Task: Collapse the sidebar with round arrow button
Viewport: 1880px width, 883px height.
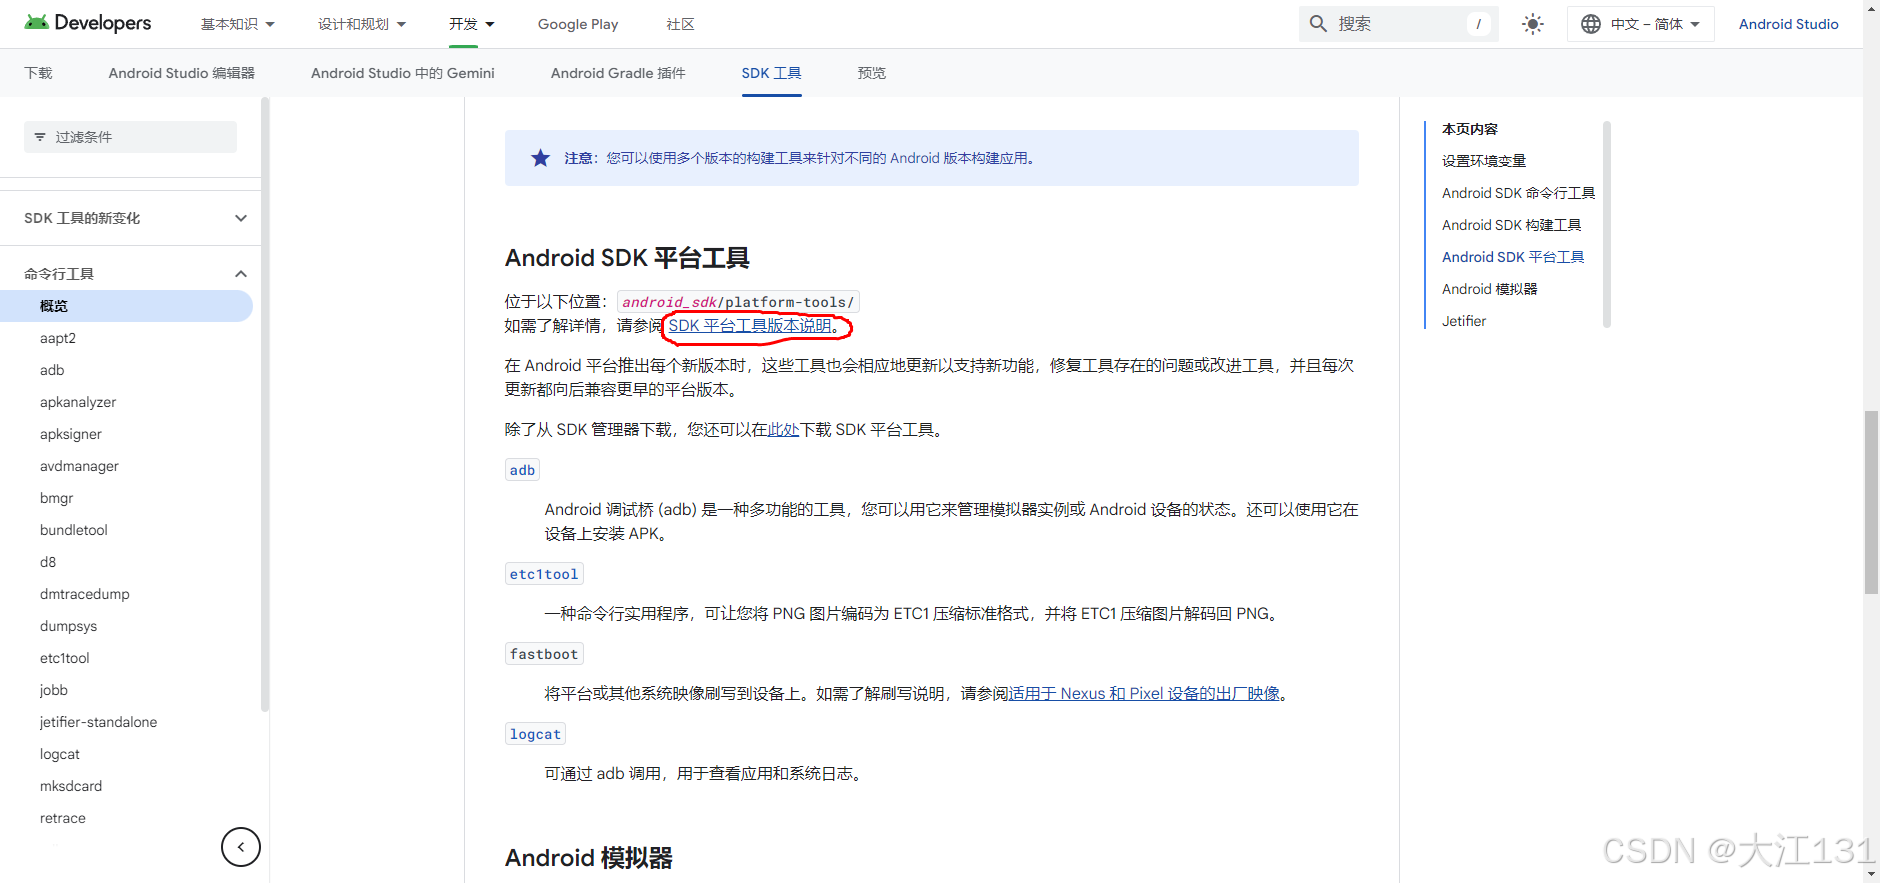Action: click(x=241, y=847)
